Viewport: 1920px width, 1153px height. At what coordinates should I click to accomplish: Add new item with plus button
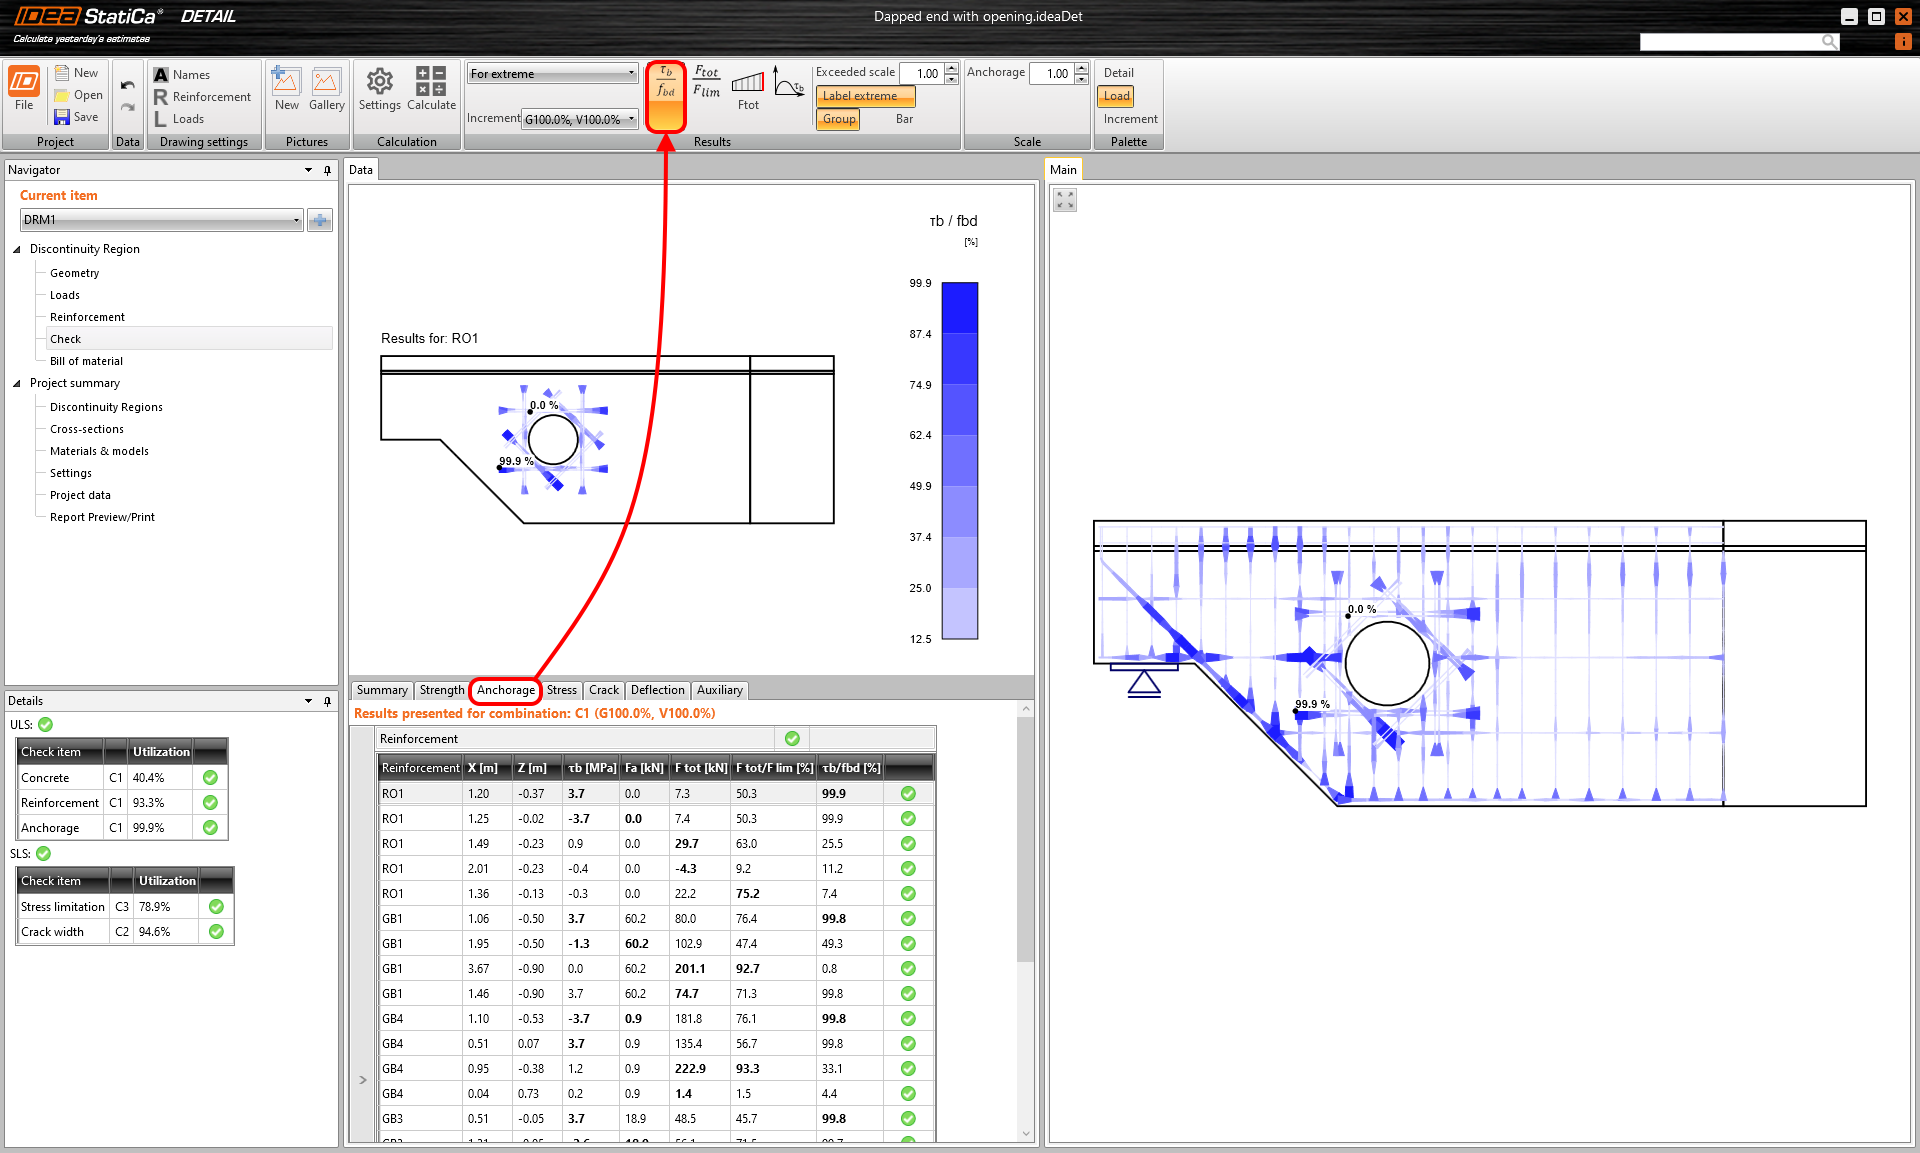pyautogui.click(x=320, y=220)
